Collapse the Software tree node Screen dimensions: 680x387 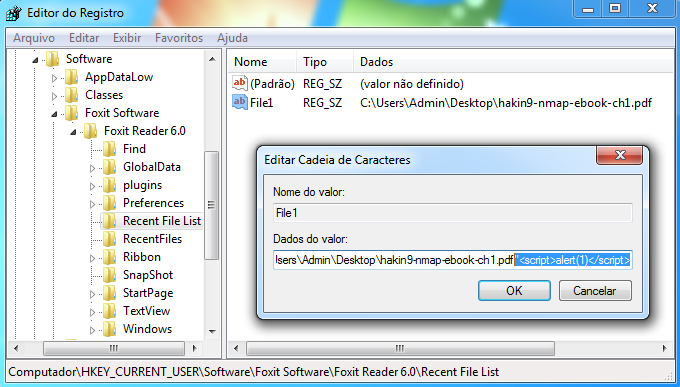(x=35, y=60)
